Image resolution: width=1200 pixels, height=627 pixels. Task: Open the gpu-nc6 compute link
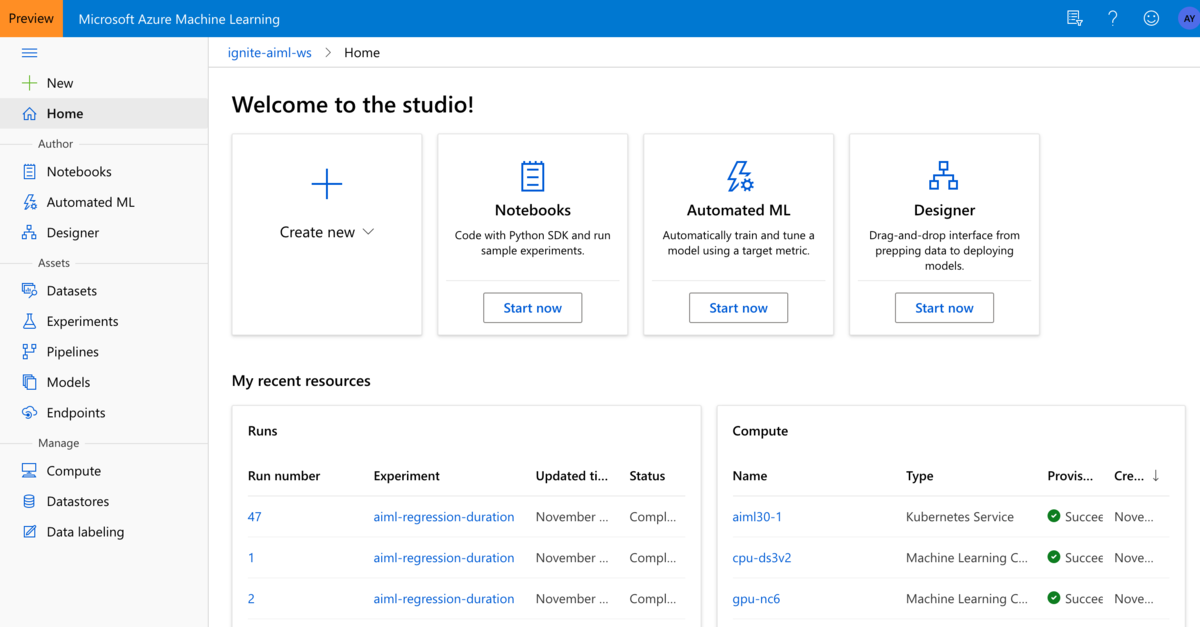756,599
